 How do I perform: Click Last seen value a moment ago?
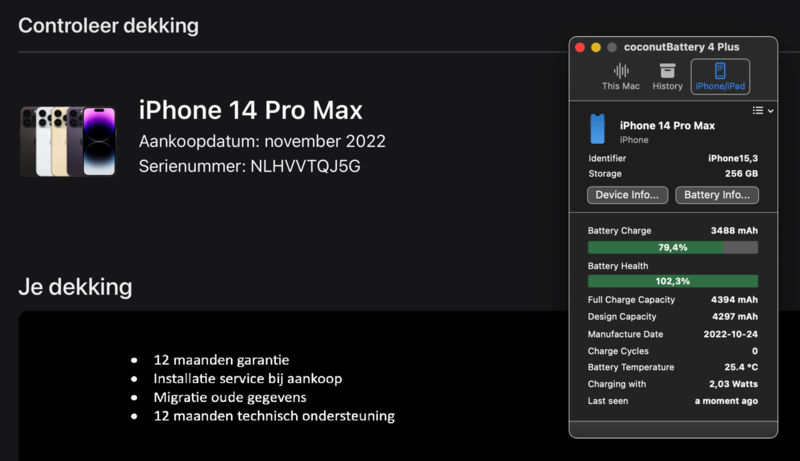click(x=726, y=401)
